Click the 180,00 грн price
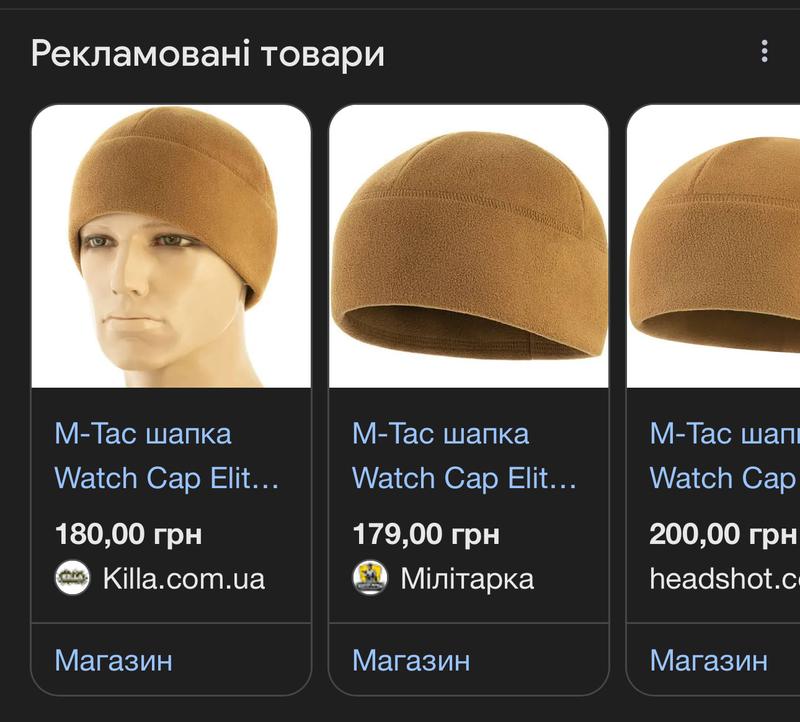 click(129, 534)
